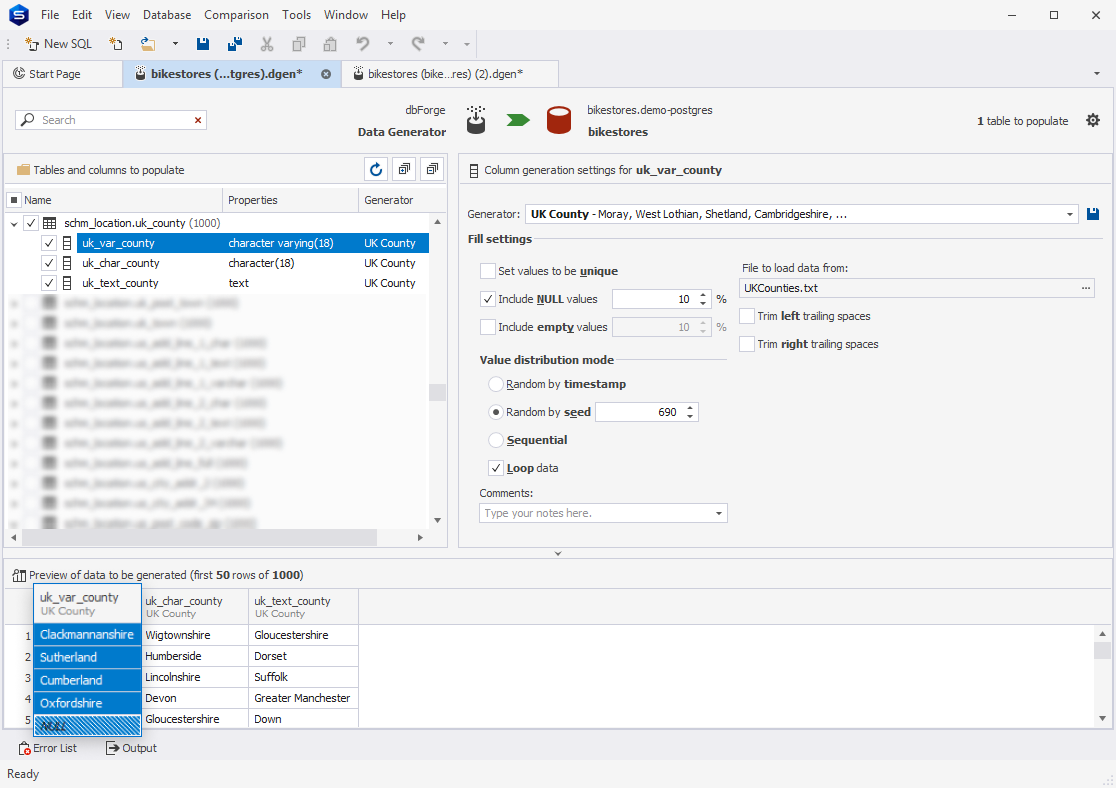Open the Database menu

(x=167, y=15)
